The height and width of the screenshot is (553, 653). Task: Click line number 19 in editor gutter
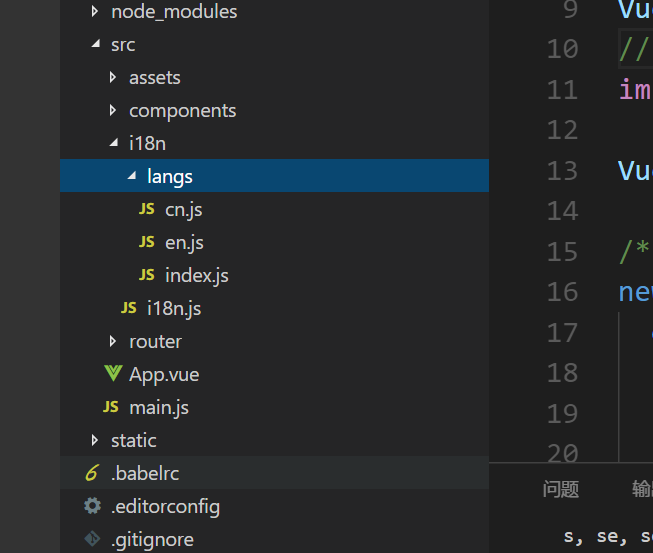point(563,414)
